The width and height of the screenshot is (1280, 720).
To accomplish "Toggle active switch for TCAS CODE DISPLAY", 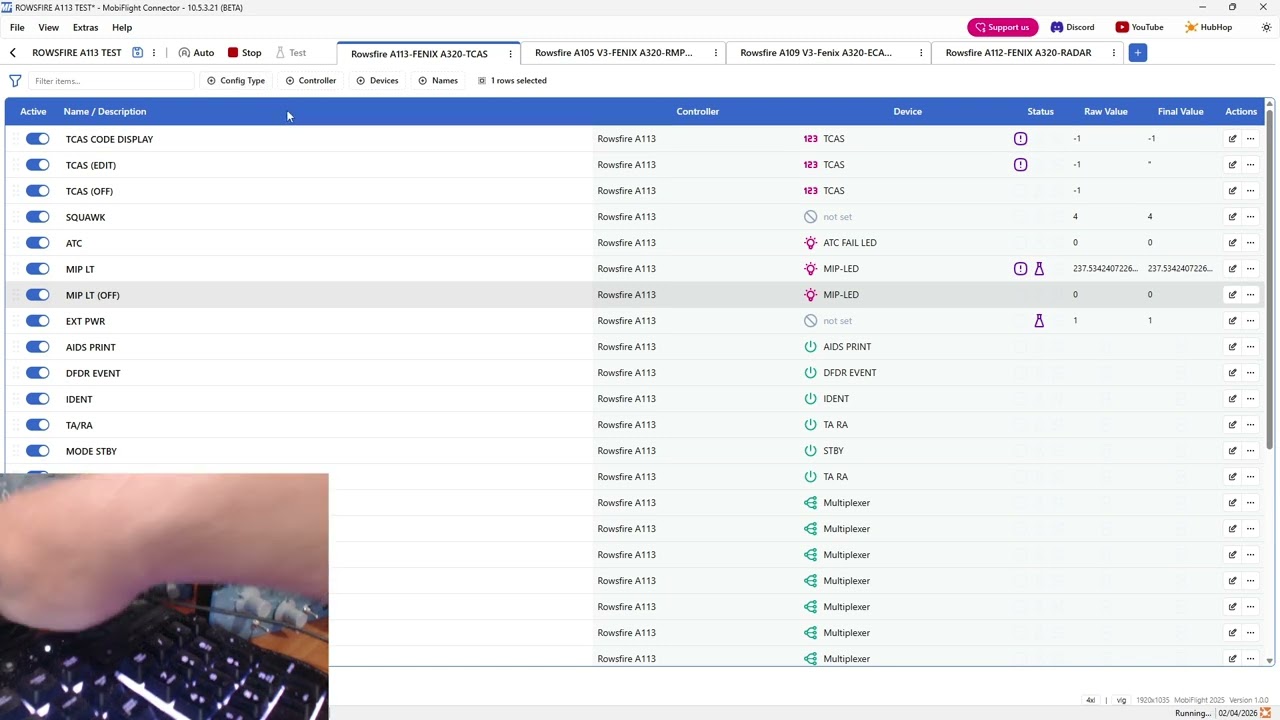I will tap(38, 139).
